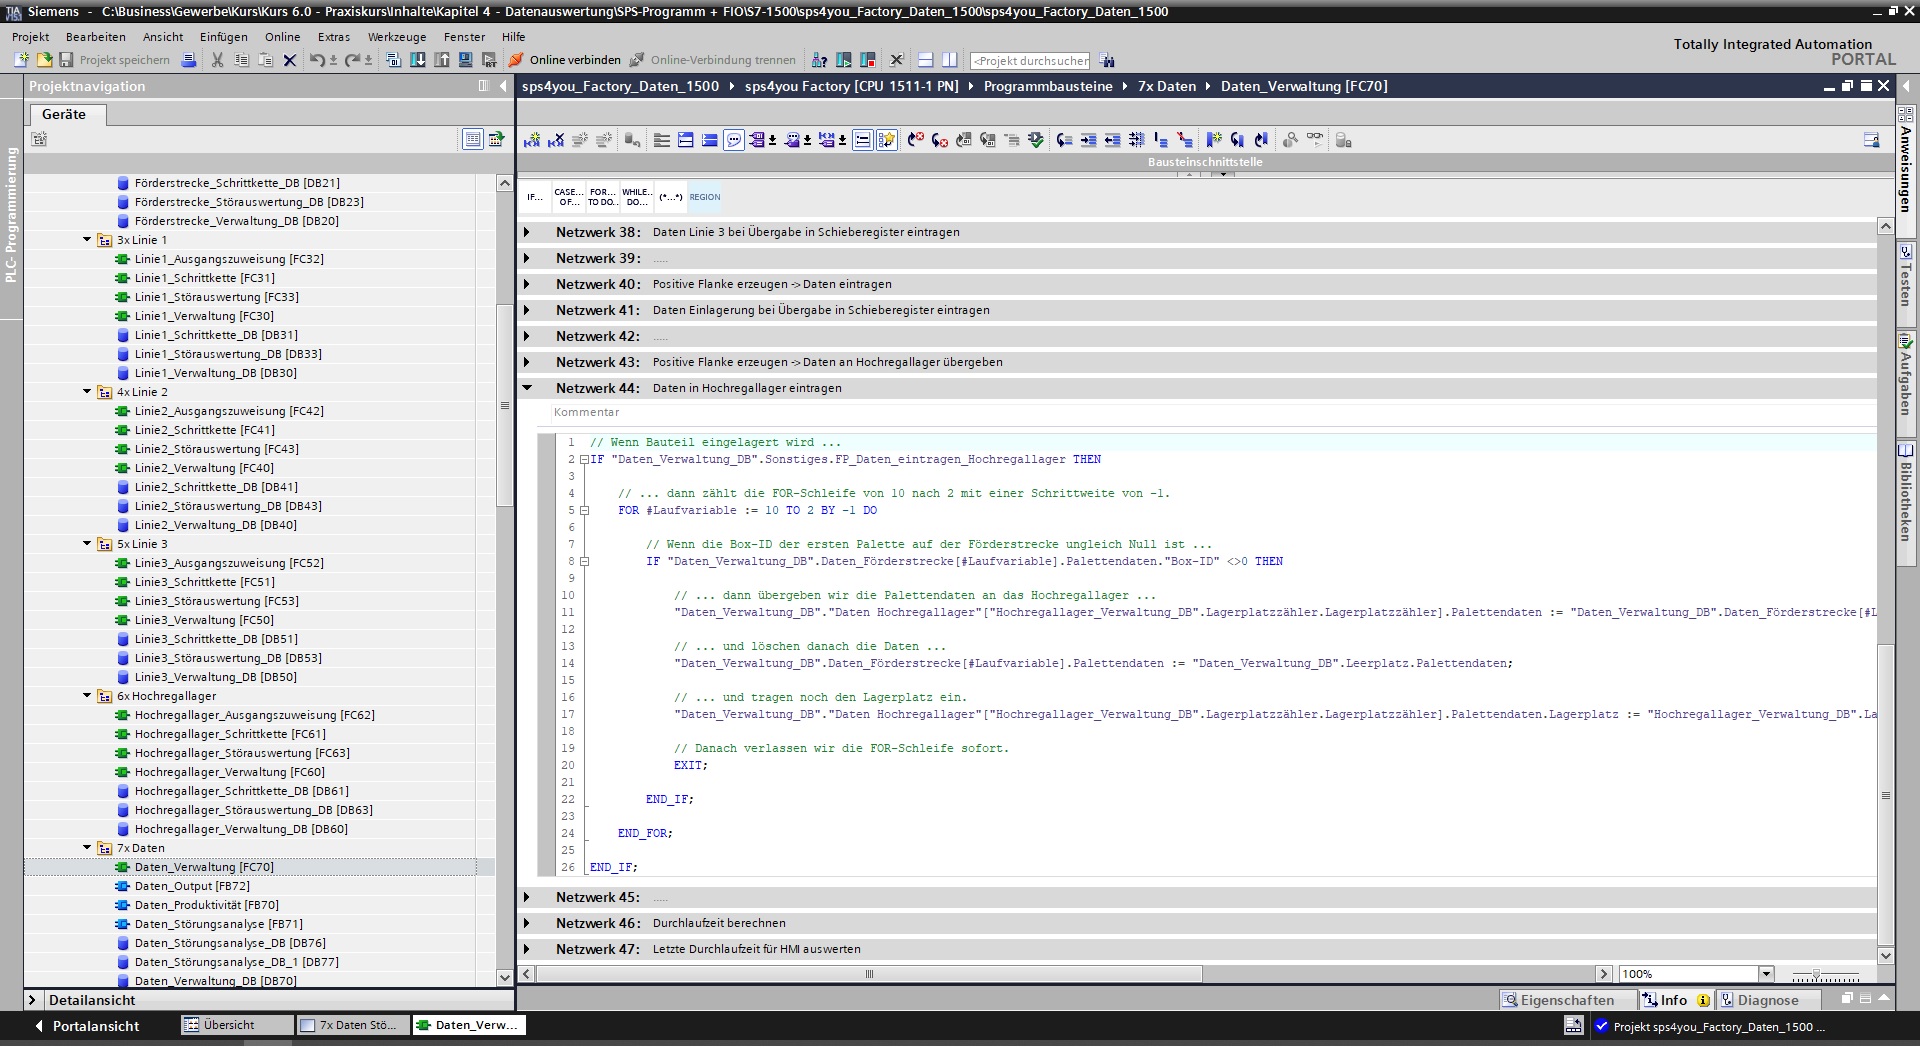Click the new project icon
Screen dimensions: 1920x1048
pyautogui.click(x=21, y=60)
